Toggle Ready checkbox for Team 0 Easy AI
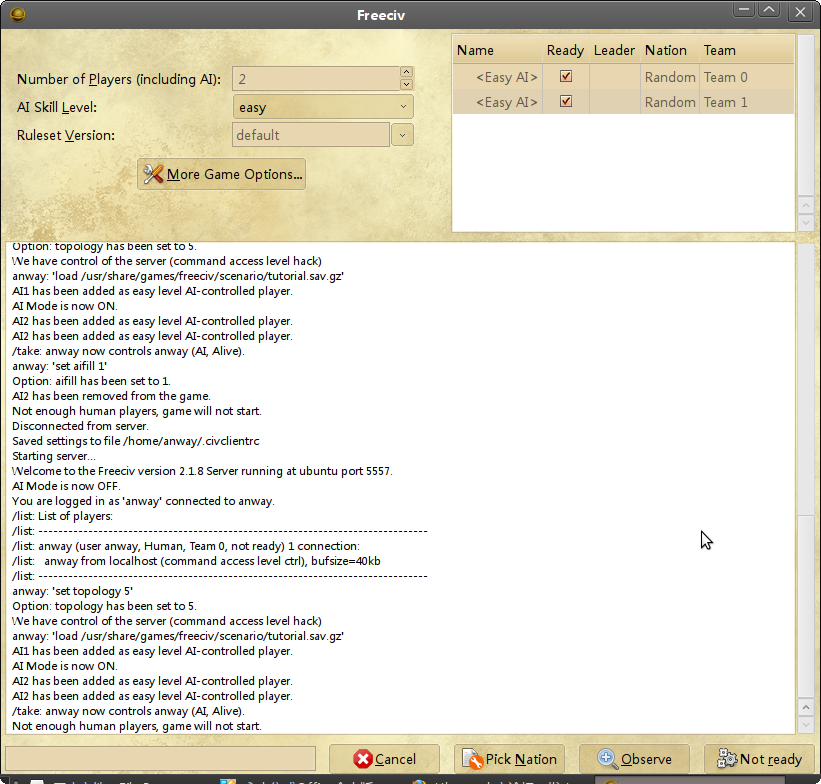The image size is (821, 784). click(565, 76)
